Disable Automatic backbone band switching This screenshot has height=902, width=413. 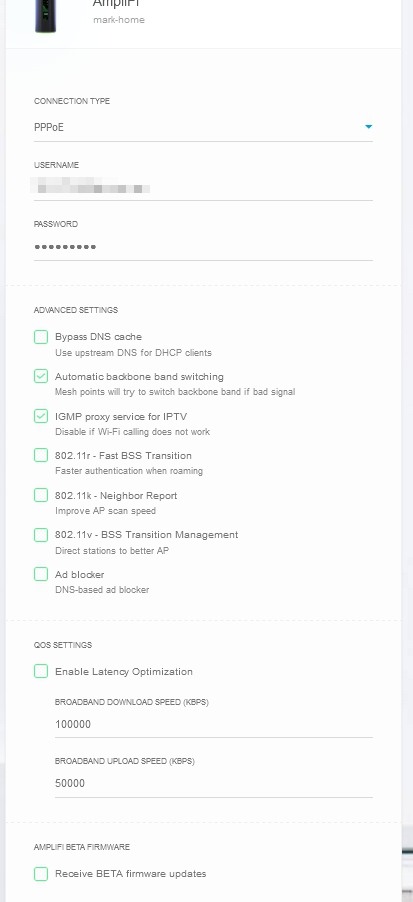pos(41,376)
